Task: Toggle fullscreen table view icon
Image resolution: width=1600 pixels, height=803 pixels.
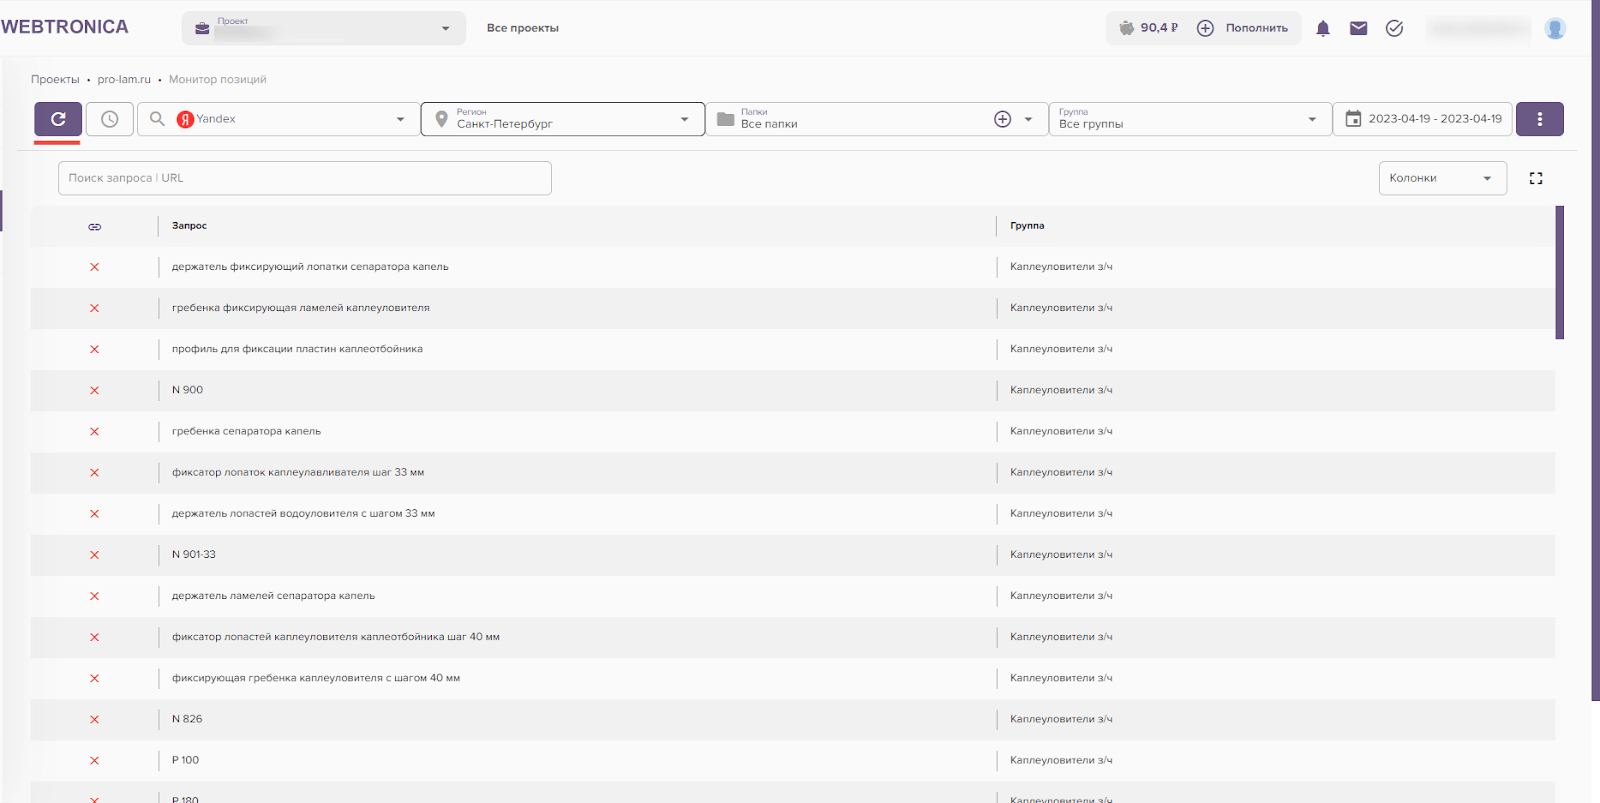Action: (x=1536, y=178)
